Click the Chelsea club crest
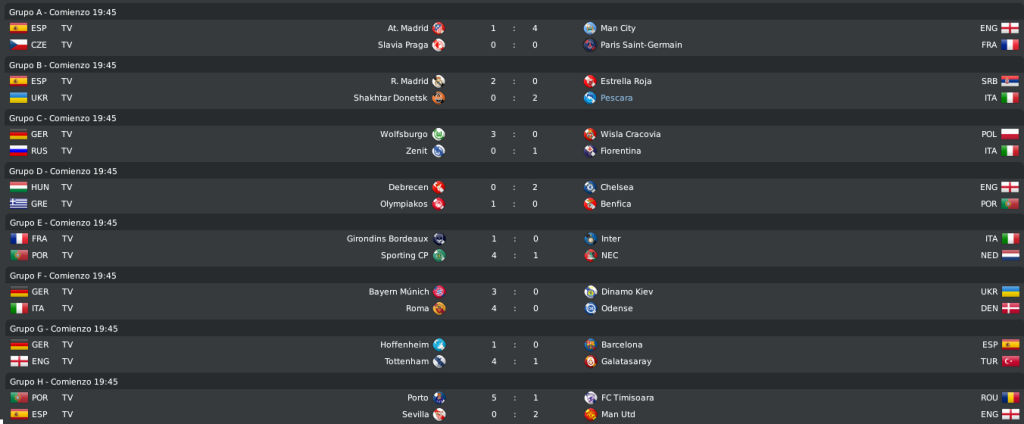Viewport: 1024px width, 424px height. [x=590, y=187]
